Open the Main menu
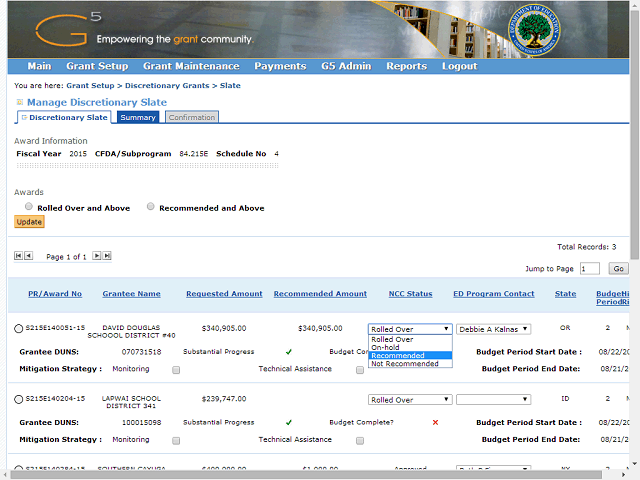 pyautogui.click(x=40, y=66)
